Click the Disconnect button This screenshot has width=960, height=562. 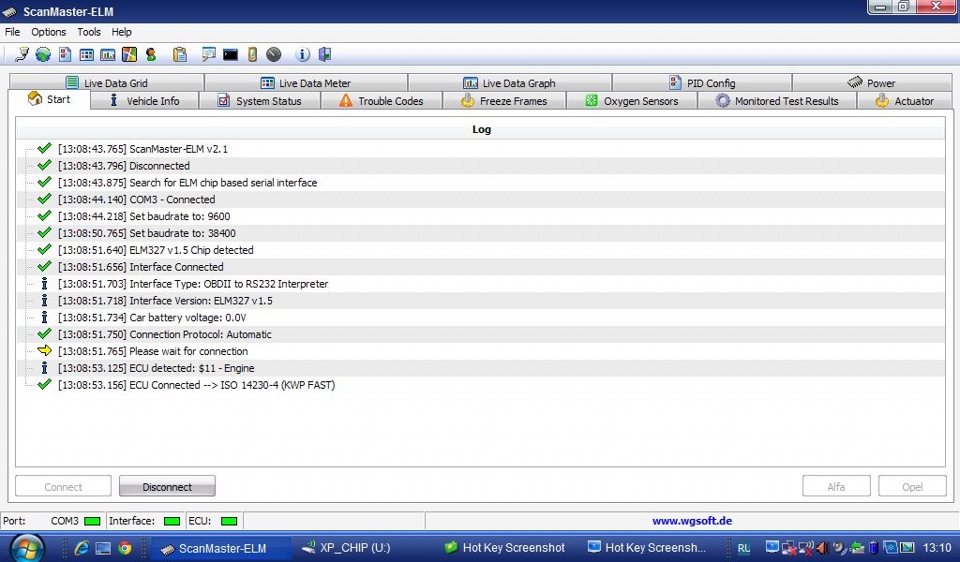pyautogui.click(x=167, y=487)
